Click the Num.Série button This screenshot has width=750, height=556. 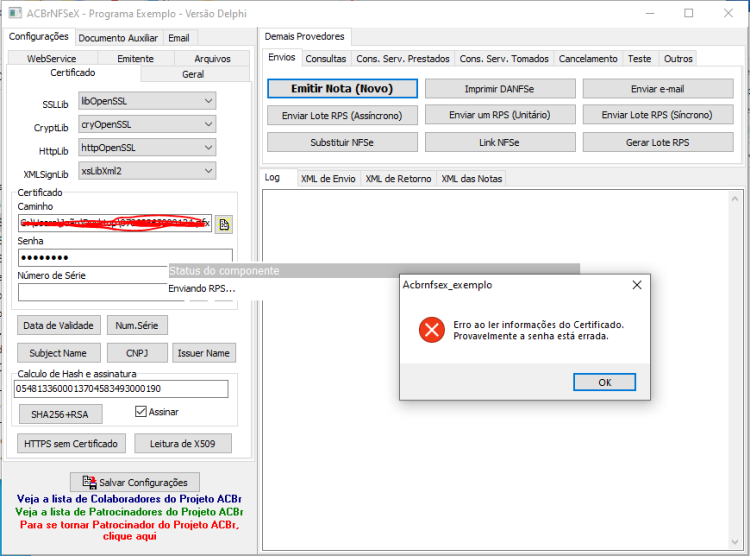point(137,325)
